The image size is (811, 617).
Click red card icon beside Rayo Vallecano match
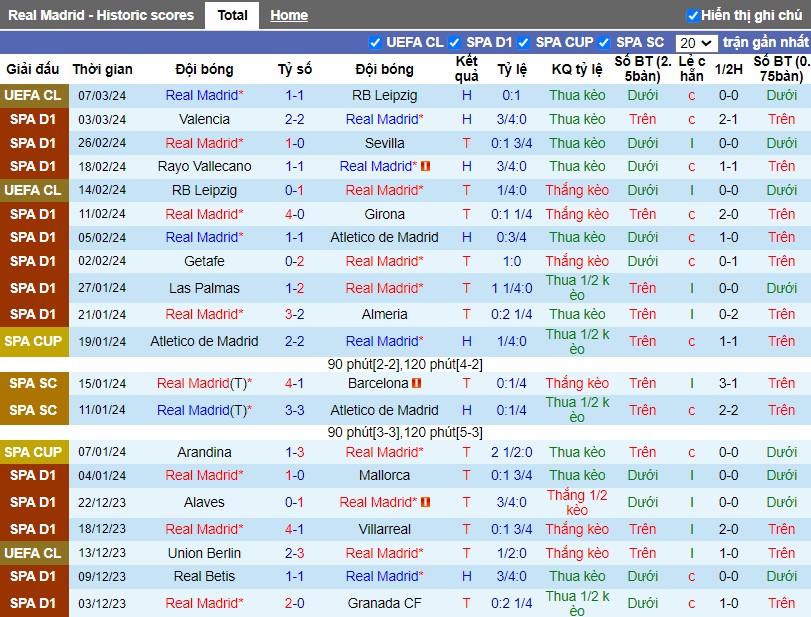(x=426, y=167)
